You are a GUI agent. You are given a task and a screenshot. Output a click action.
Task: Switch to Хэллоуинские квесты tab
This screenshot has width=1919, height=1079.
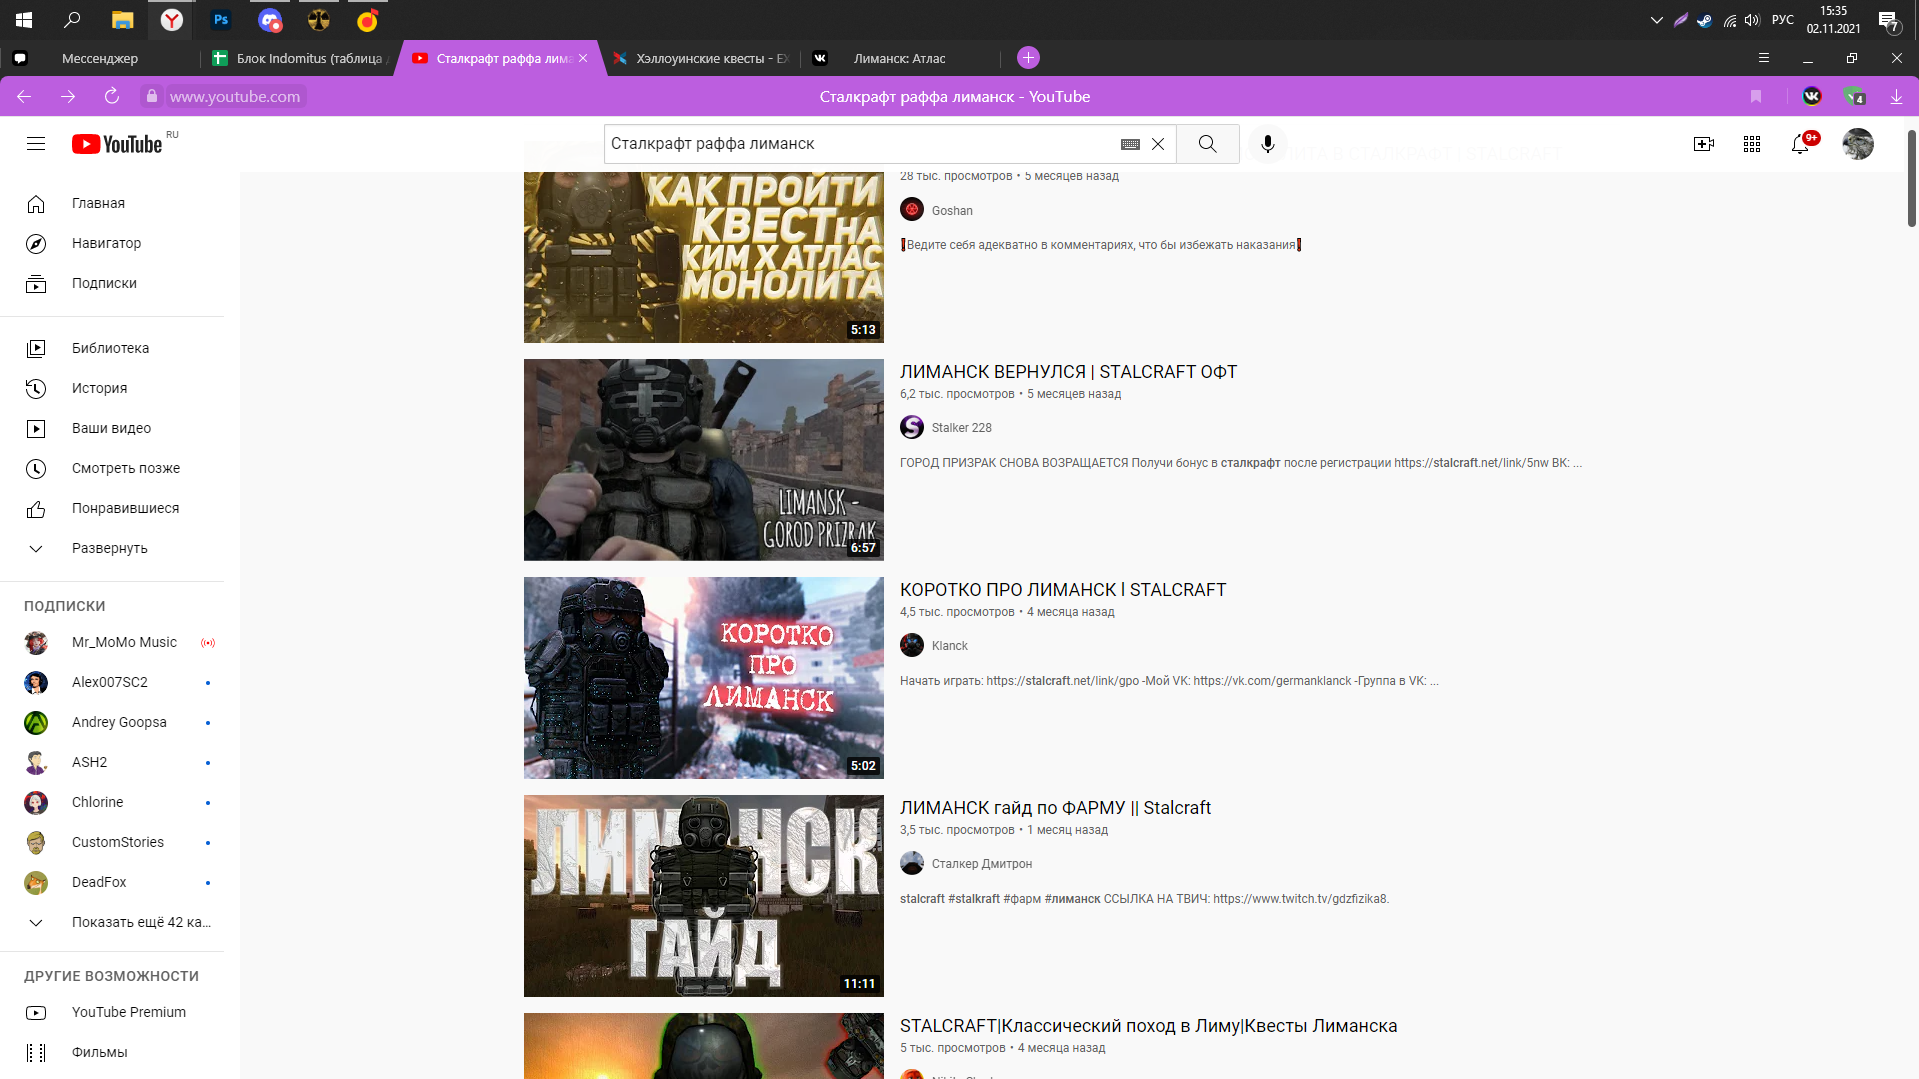700,58
